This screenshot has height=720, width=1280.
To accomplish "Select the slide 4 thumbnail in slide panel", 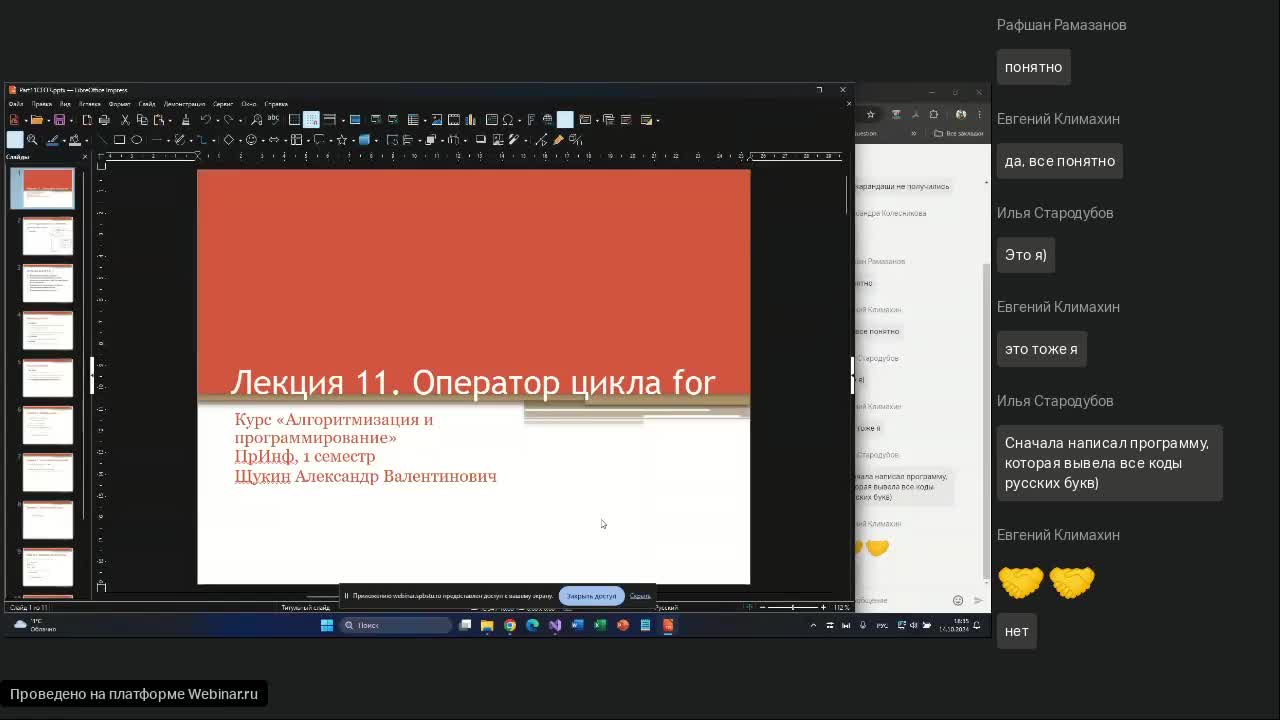I will (x=48, y=331).
